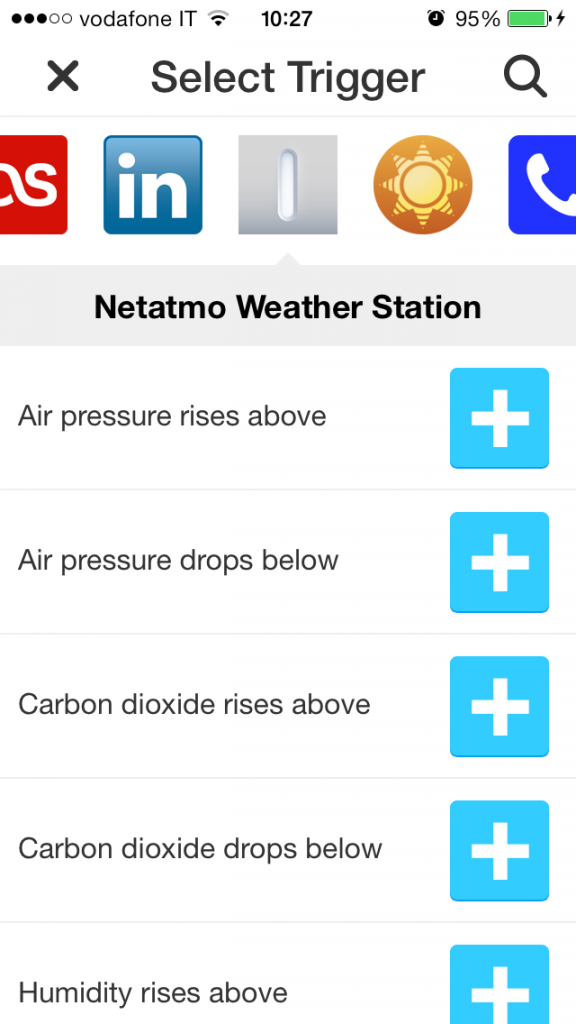Add the Air pressure rises above trigger
Viewport: 576px width, 1024px height.
tap(498, 418)
